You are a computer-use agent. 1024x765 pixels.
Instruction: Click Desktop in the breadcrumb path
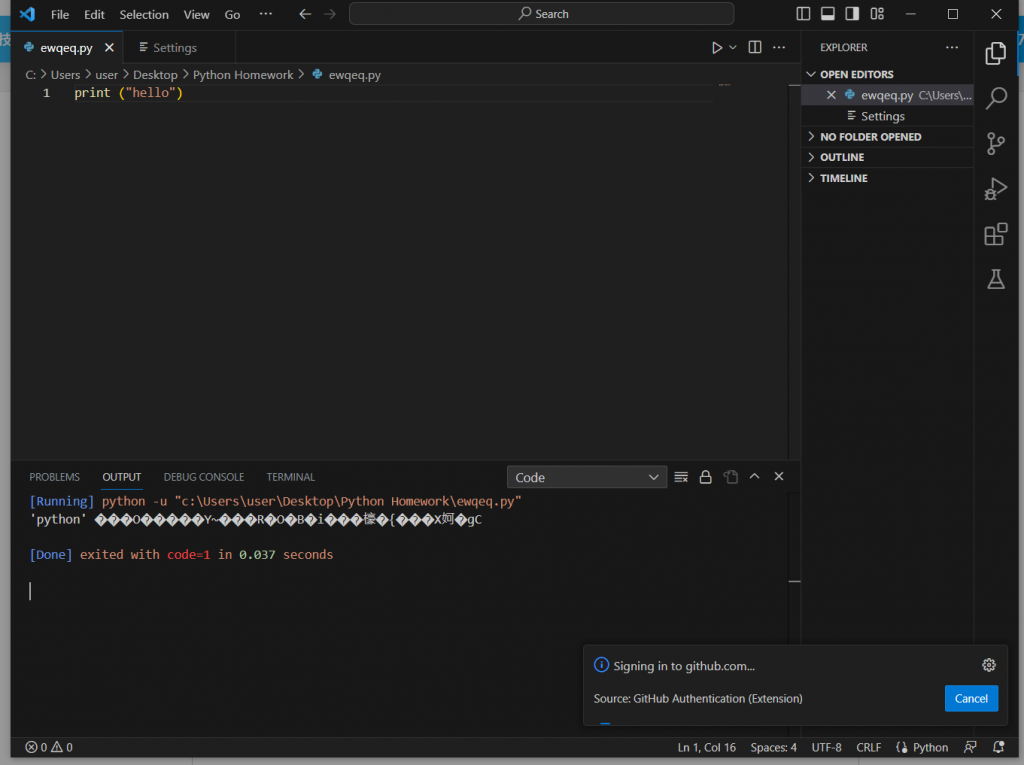[155, 75]
